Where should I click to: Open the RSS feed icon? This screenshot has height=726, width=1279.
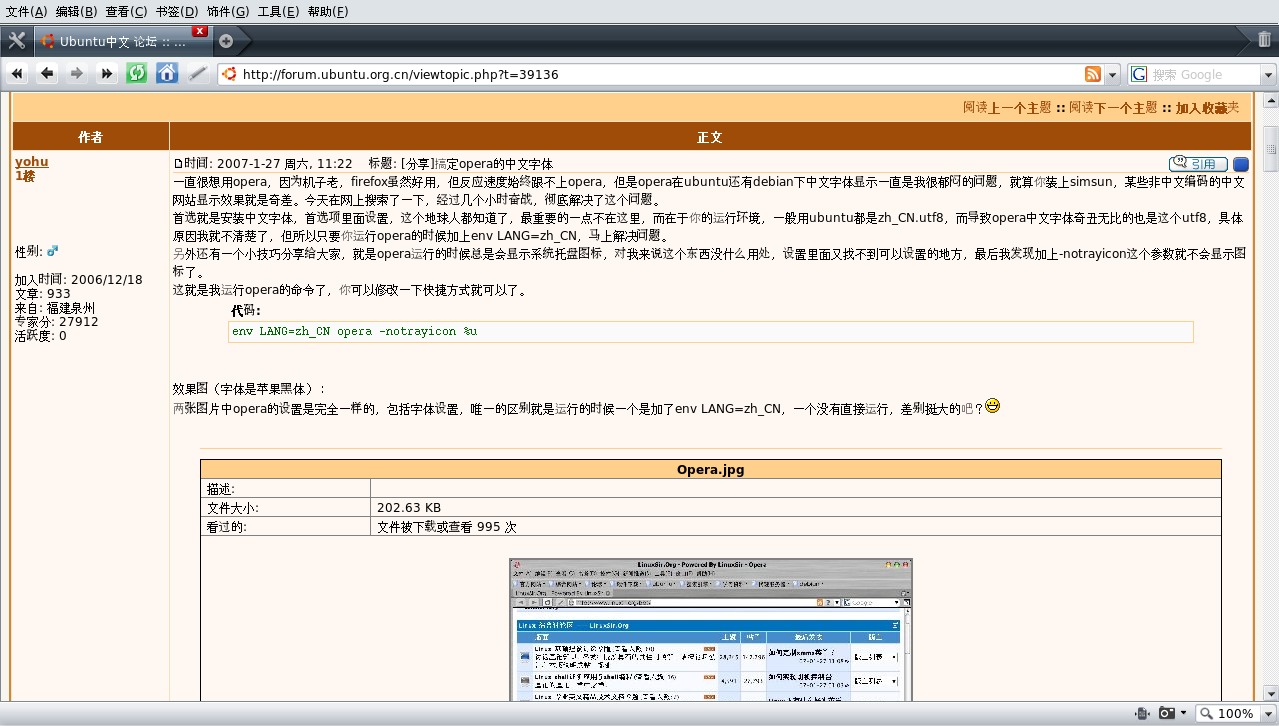1093,74
